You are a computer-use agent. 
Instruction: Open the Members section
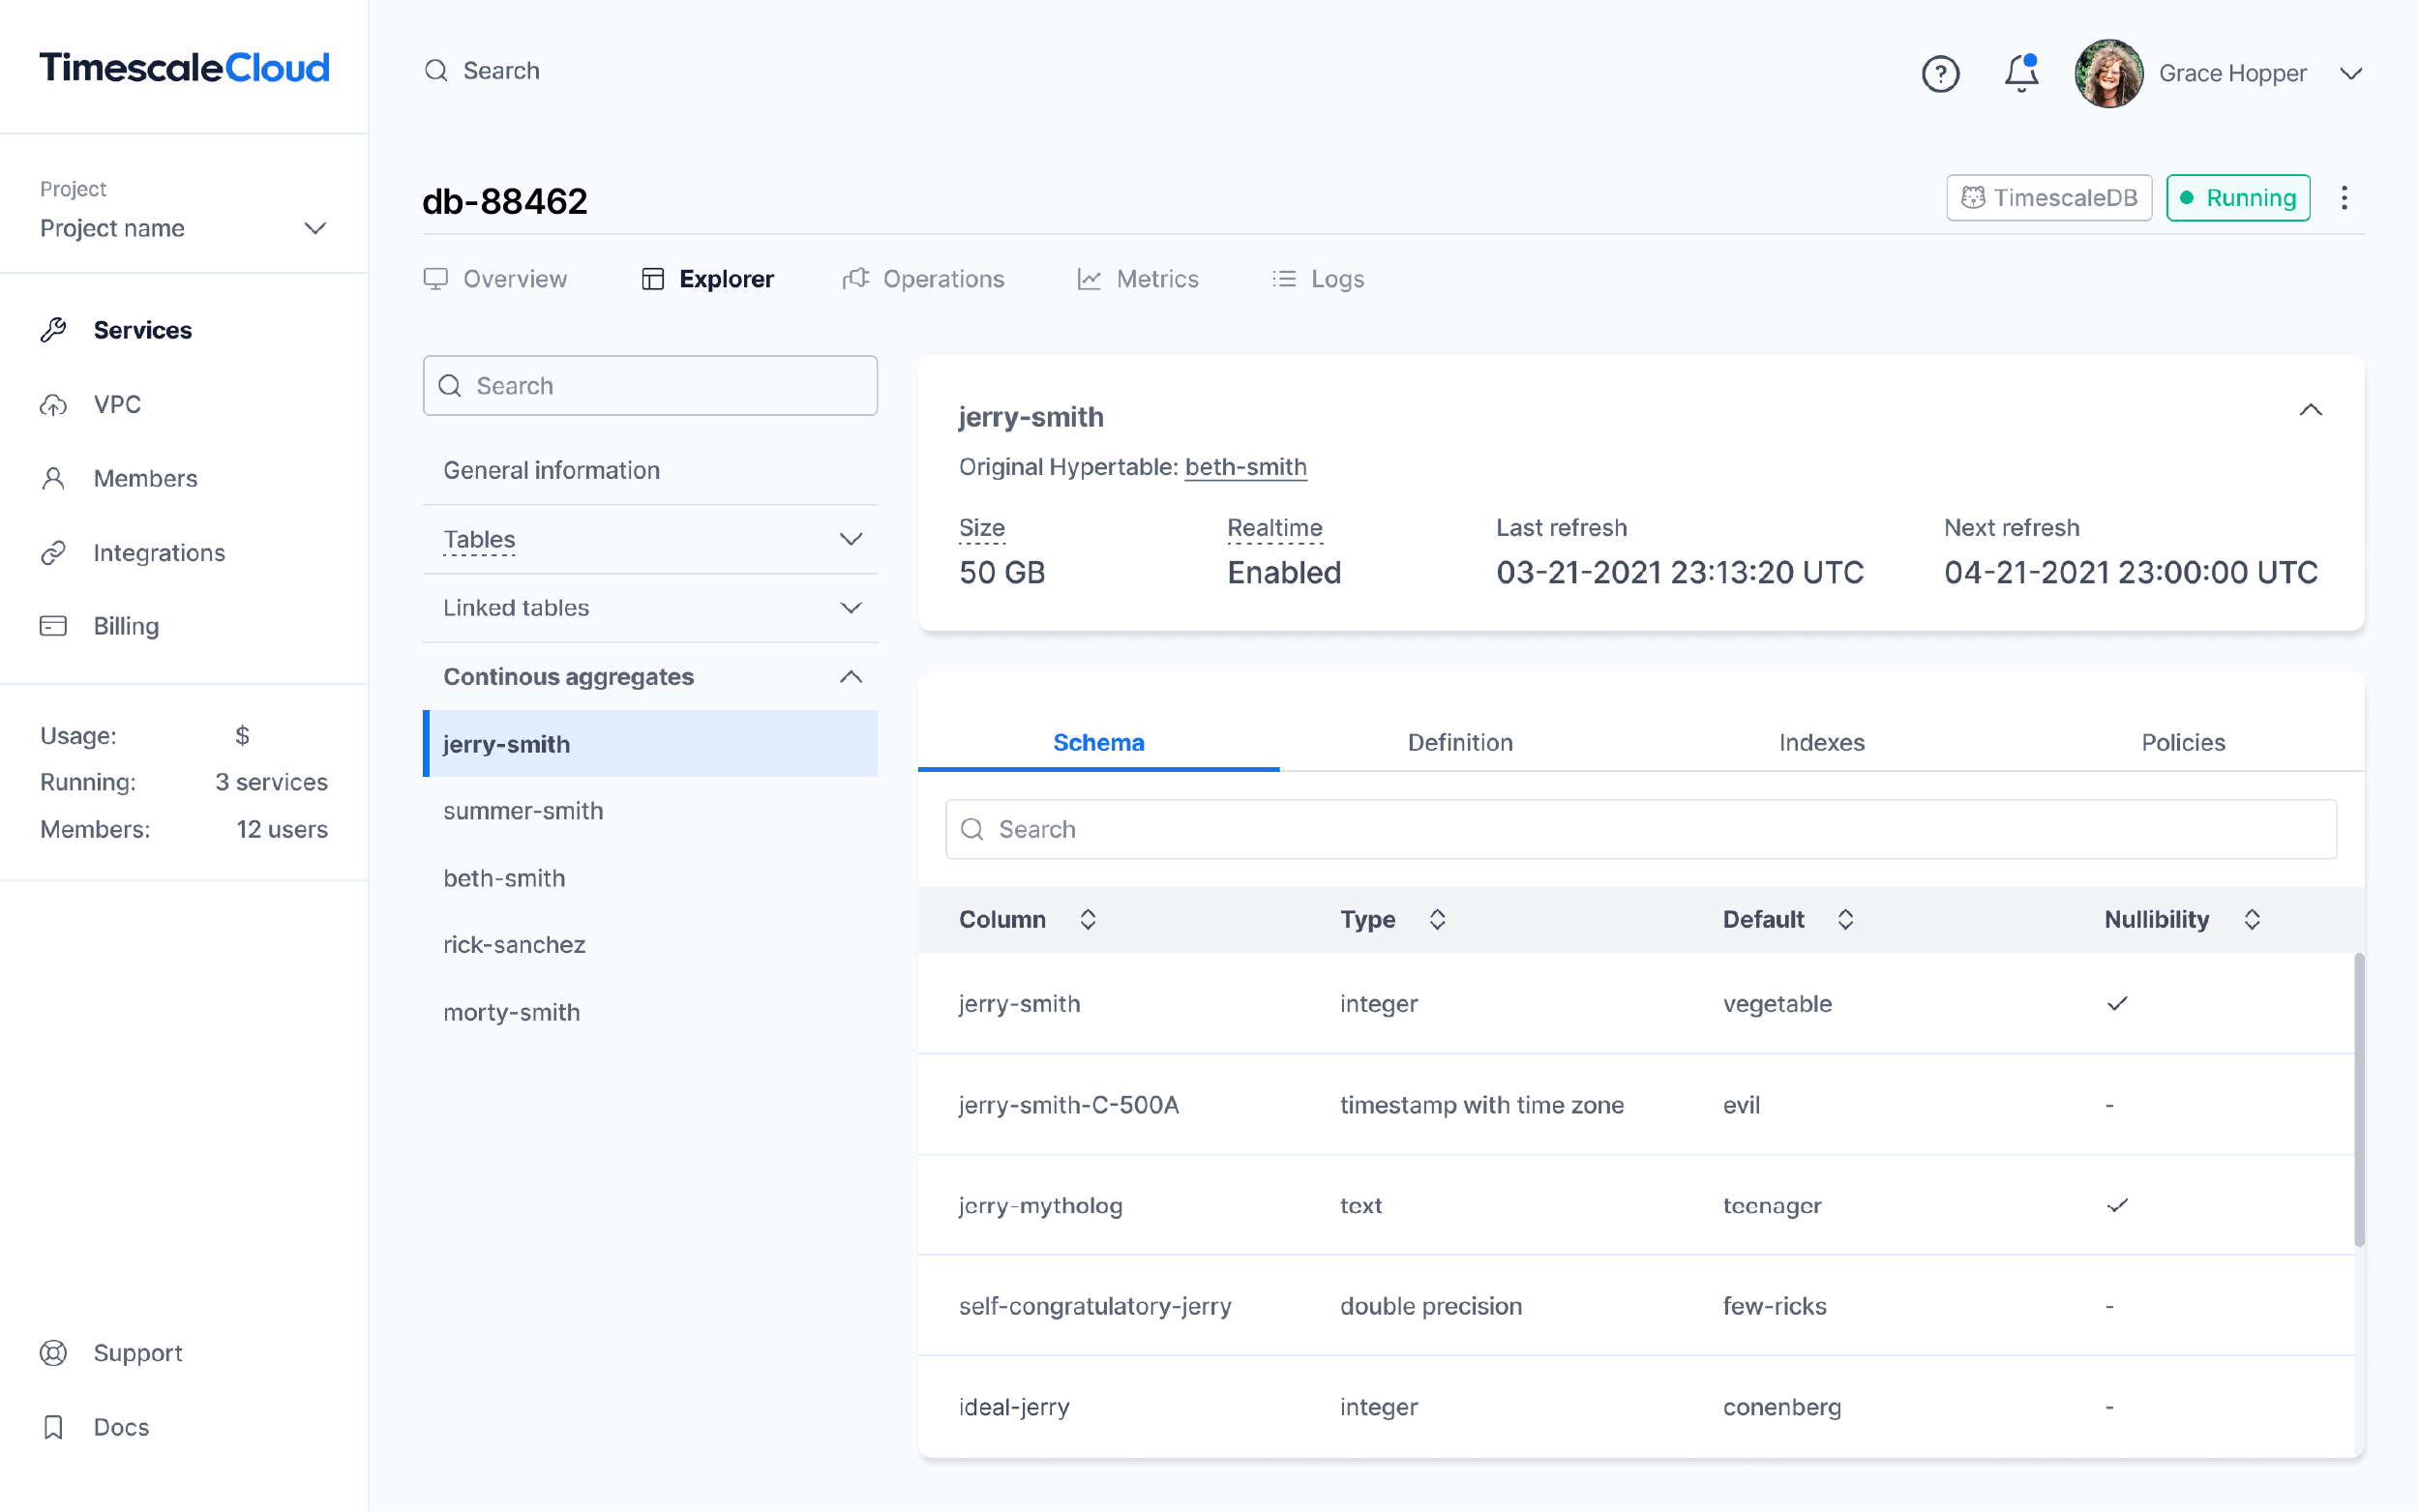(x=145, y=478)
